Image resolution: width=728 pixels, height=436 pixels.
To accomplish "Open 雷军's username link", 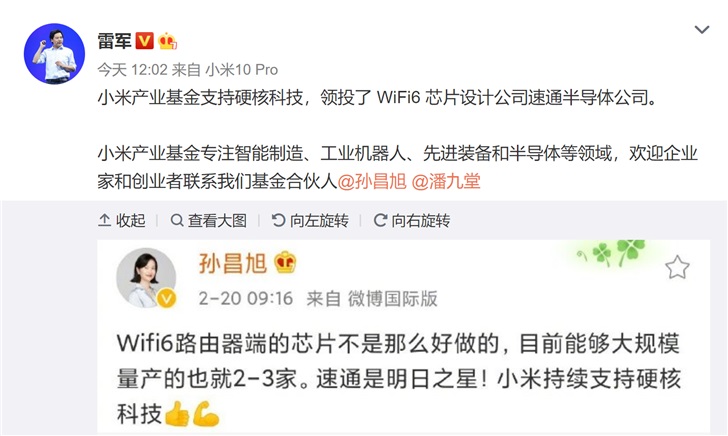I will [x=114, y=41].
